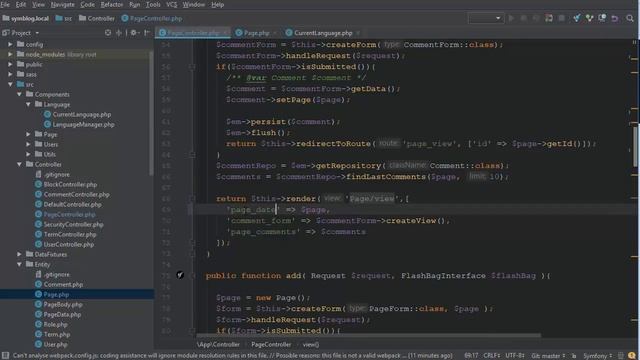Click the Run (play) toolbar icon
Screen dimensions: 640x360
[x=511, y=18]
